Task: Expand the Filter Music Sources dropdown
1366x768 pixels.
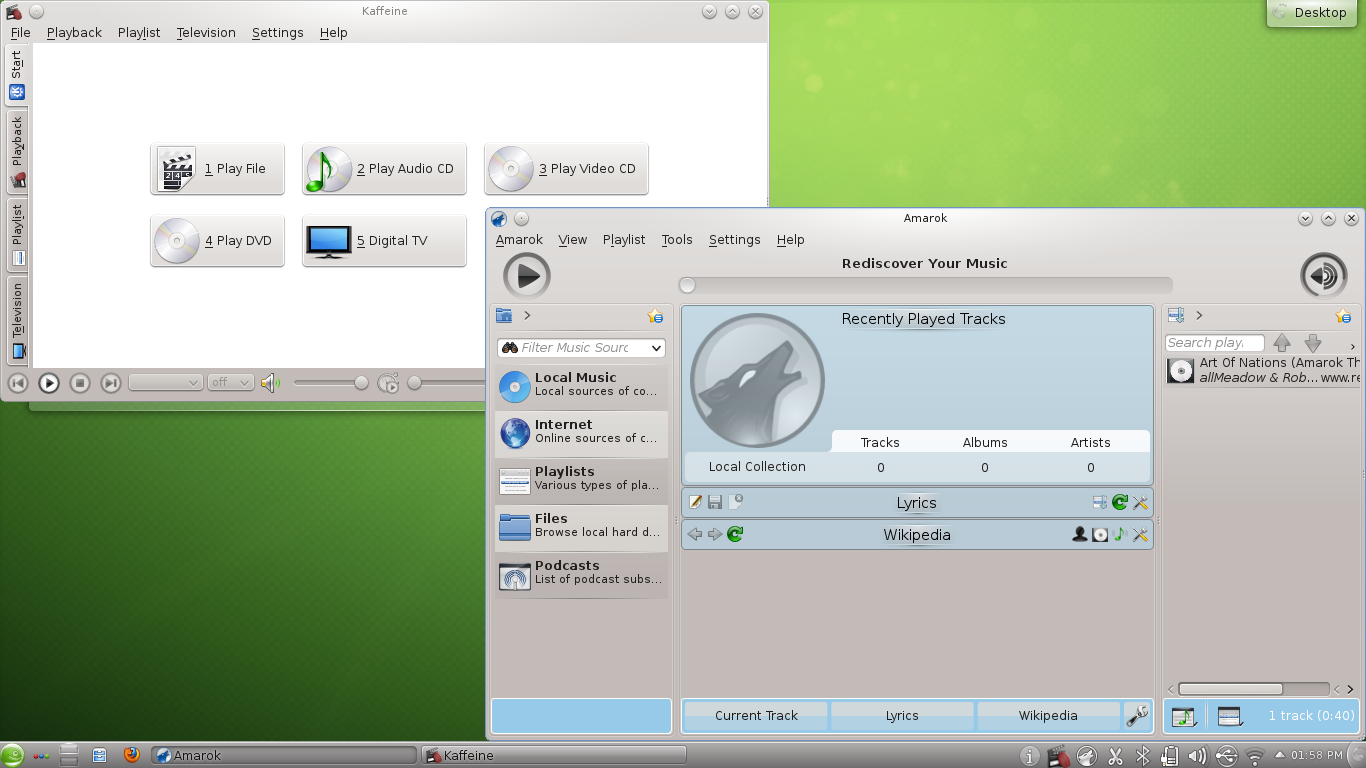Action: tap(656, 348)
